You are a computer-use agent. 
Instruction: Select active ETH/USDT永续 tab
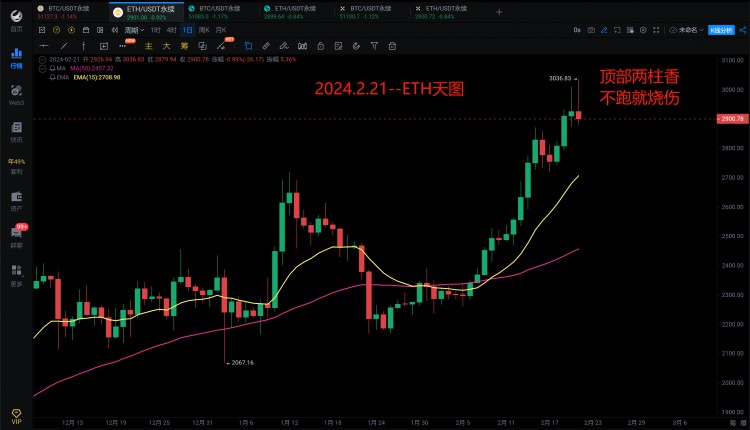point(146,12)
